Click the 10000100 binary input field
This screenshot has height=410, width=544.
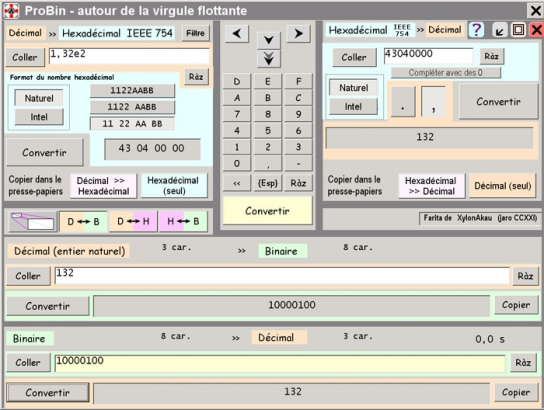280,363
